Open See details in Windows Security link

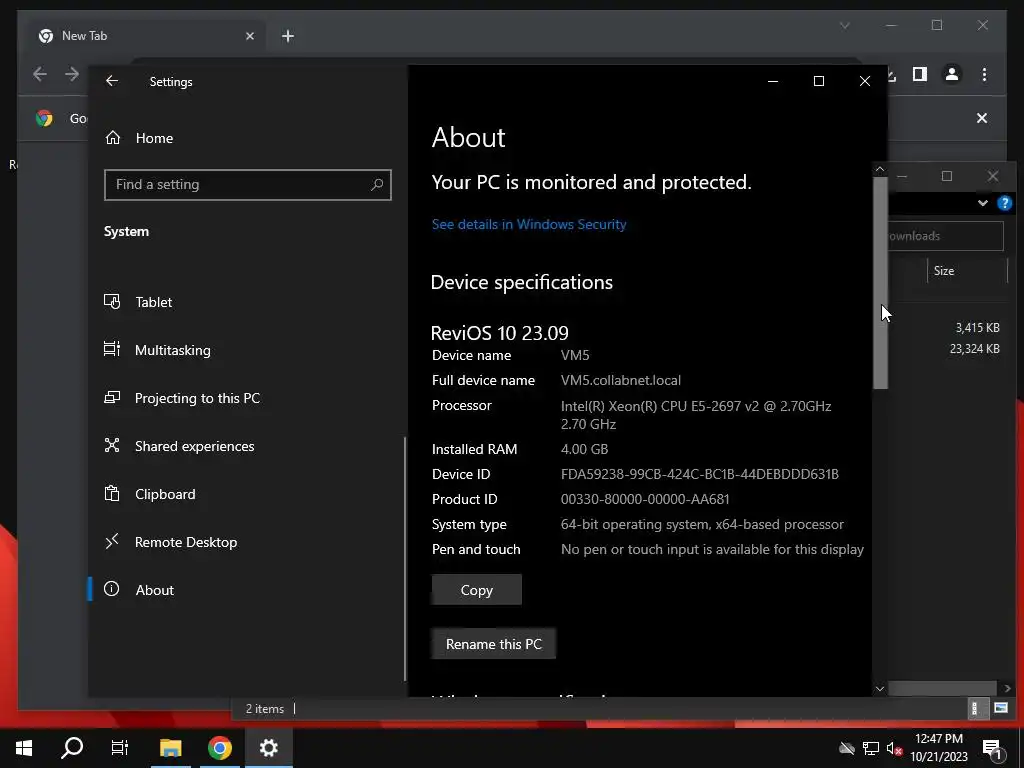tap(529, 224)
